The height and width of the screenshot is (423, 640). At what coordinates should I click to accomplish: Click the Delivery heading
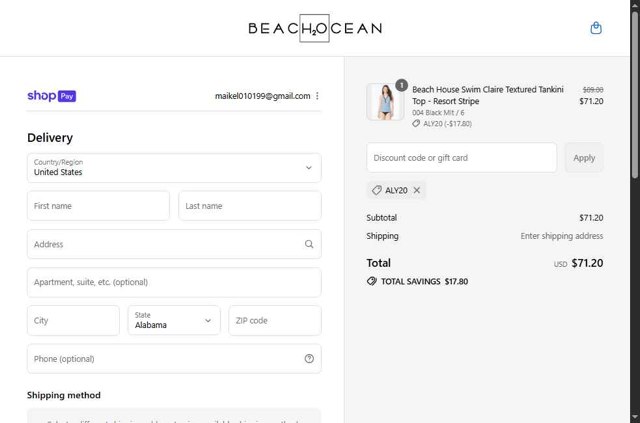click(x=50, y=138)
